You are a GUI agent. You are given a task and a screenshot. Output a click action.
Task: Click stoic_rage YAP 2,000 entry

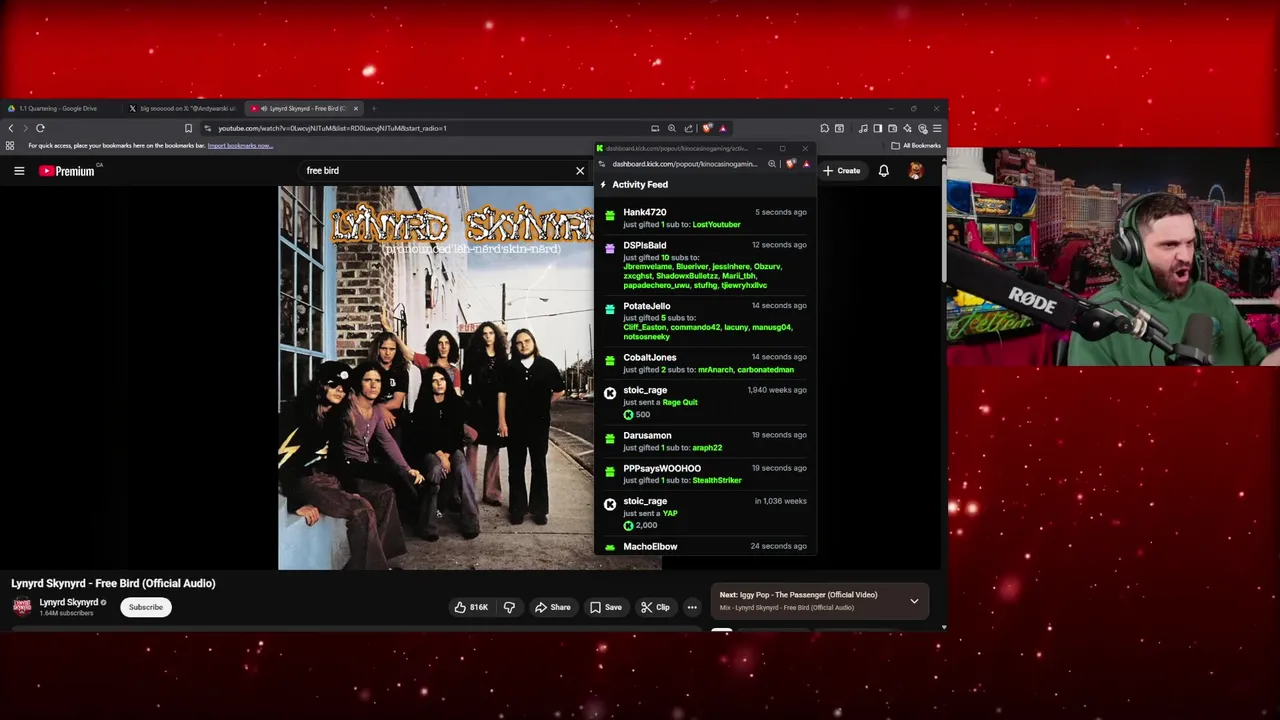[706, 513]
